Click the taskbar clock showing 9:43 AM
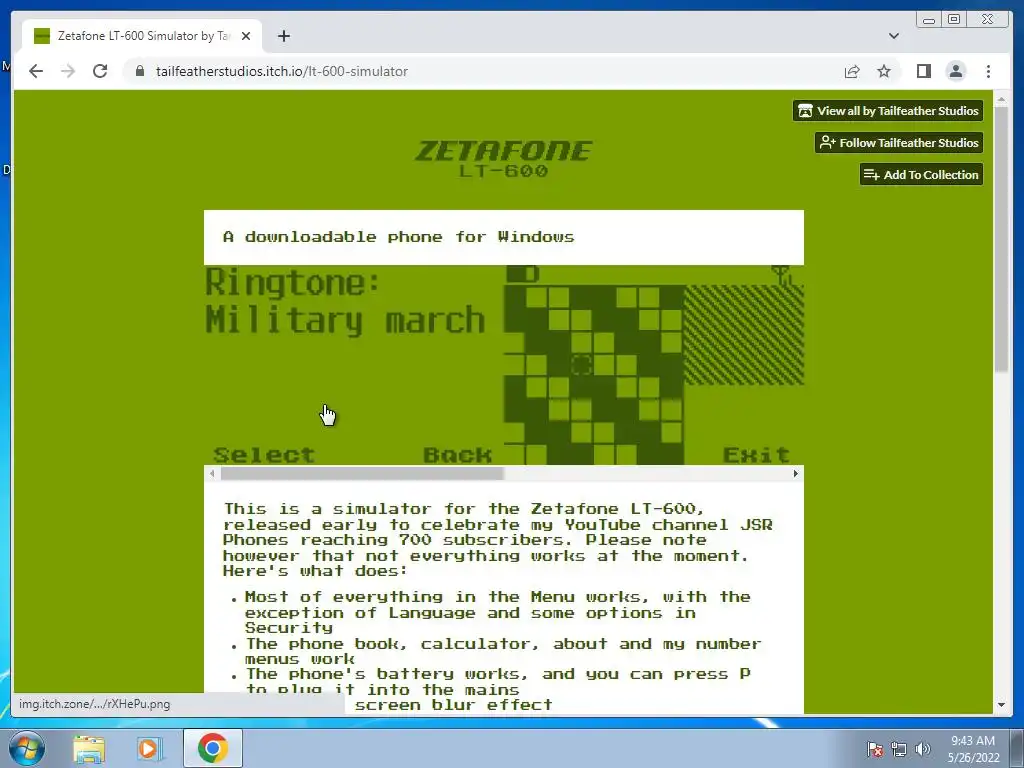 click(x=973, y=748)
